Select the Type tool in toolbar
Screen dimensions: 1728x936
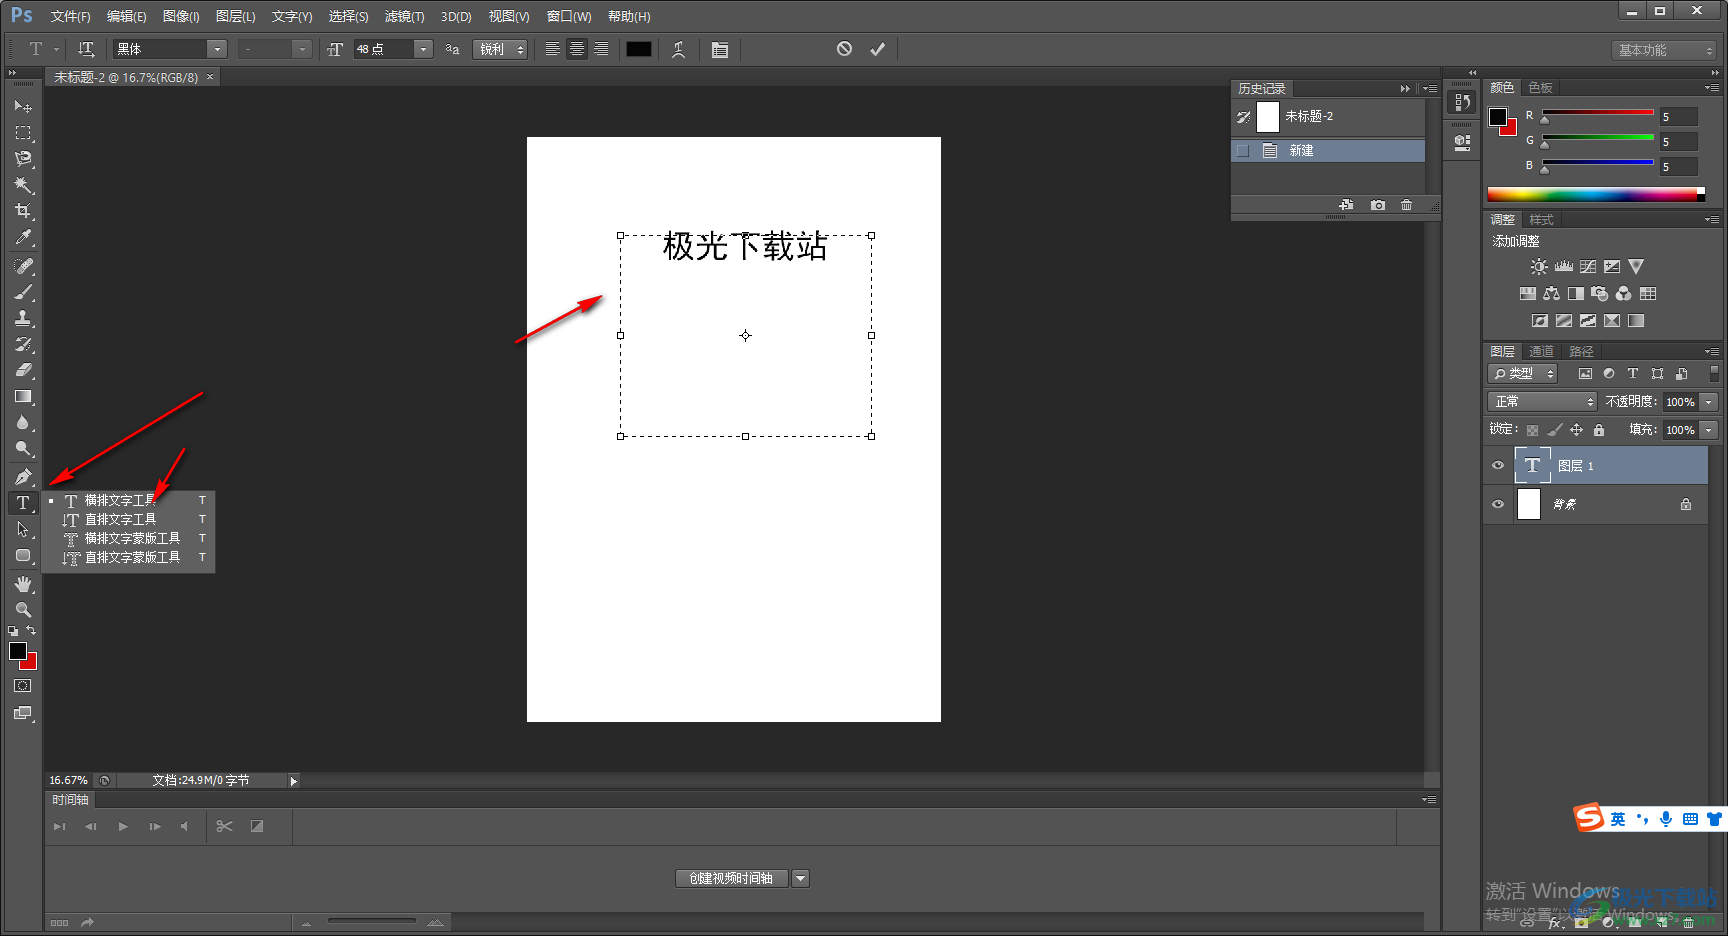coord(23,503)
